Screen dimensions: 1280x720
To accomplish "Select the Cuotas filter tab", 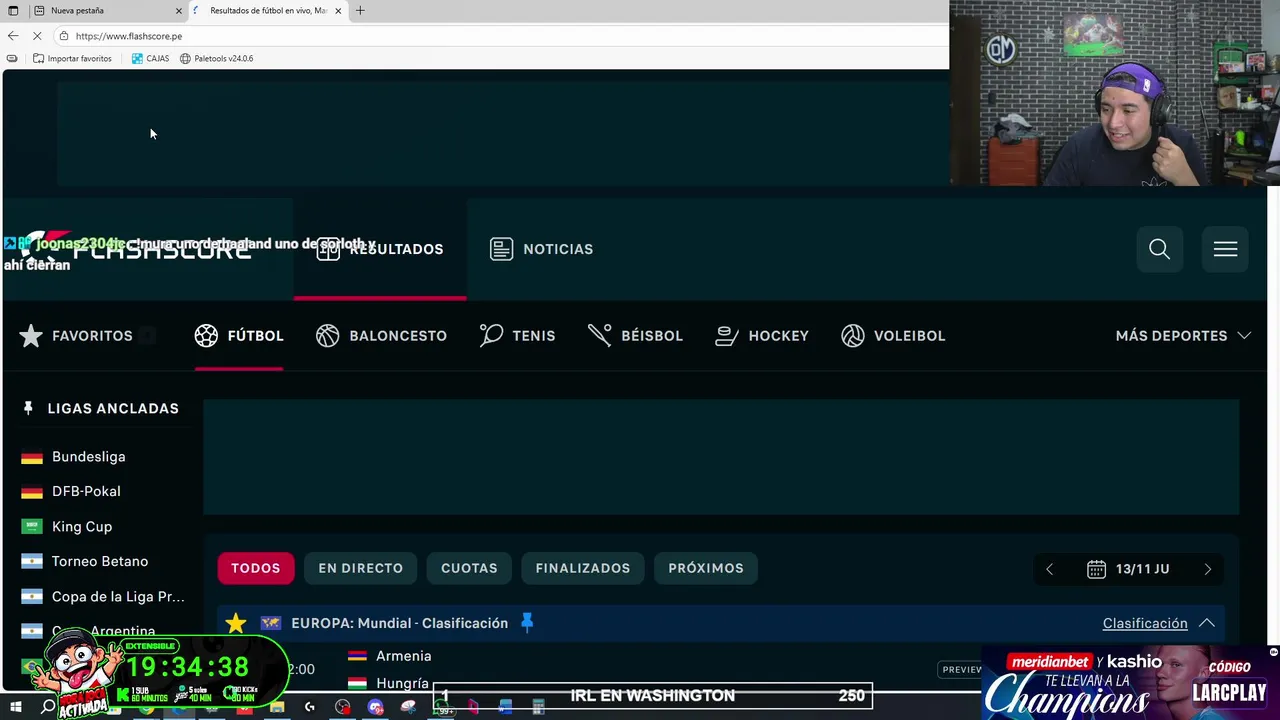I will (x=469, y=568).
